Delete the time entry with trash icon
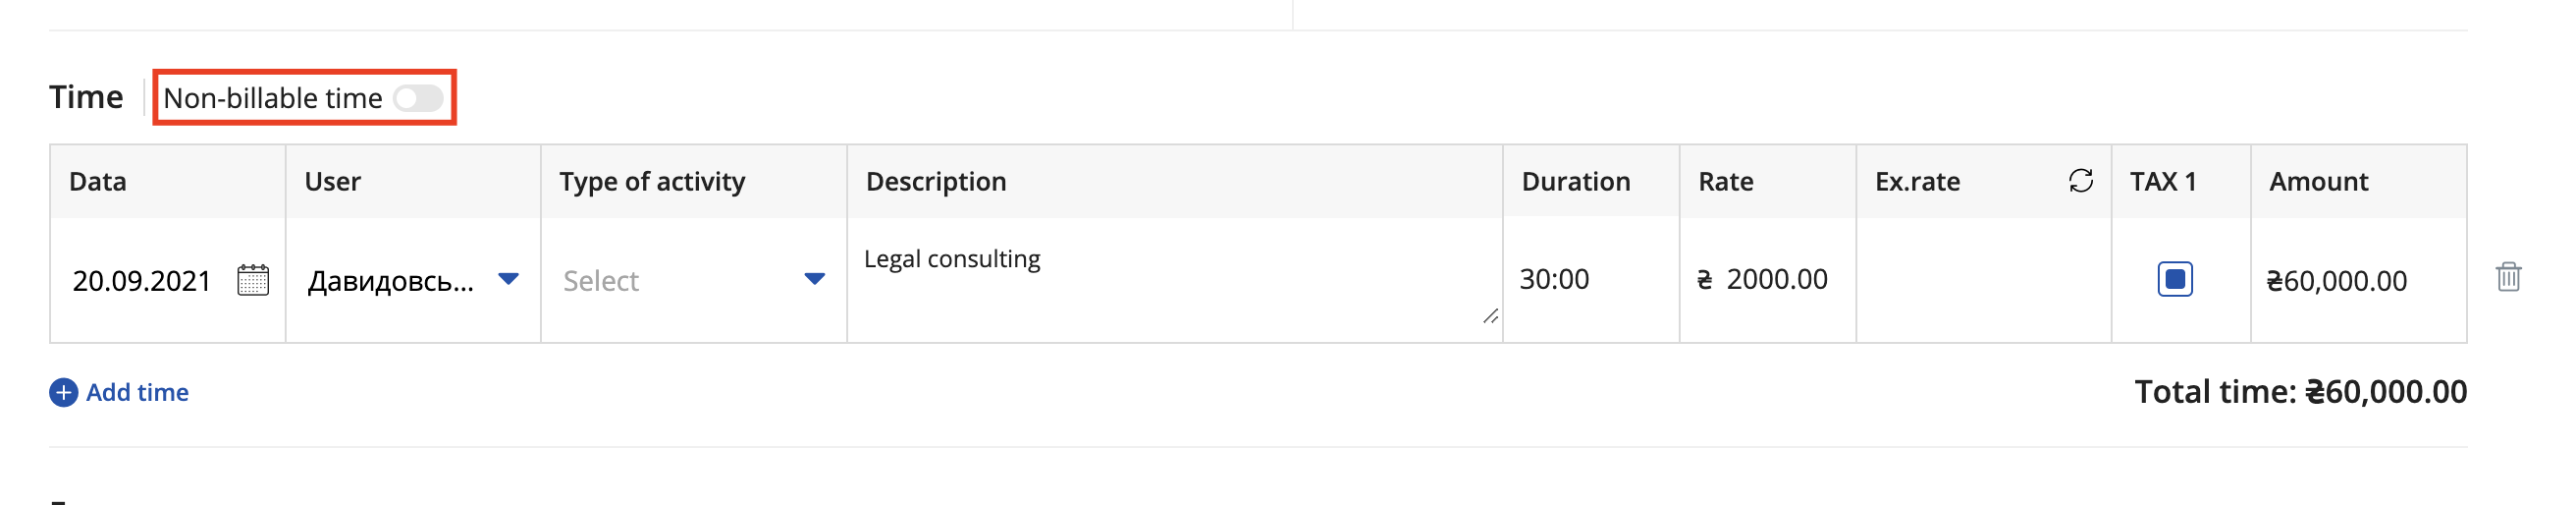The height and width of the screenshot is (505, 2576). 2508,277
